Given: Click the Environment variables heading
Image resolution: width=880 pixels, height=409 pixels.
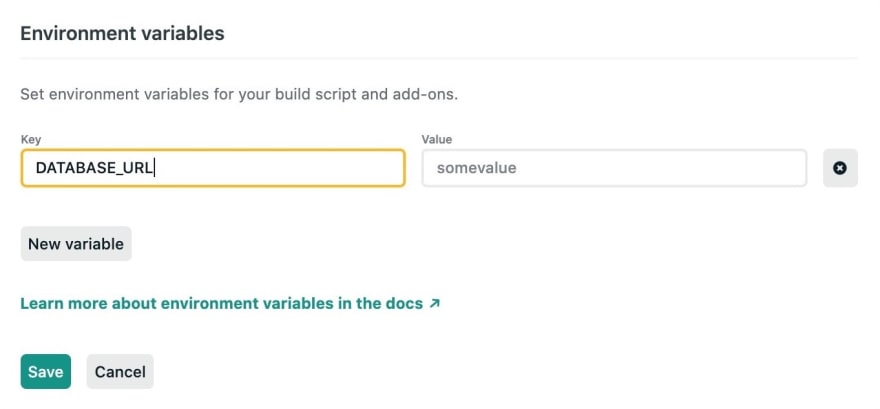Looking at the screenshot, I should pos(122,34).
